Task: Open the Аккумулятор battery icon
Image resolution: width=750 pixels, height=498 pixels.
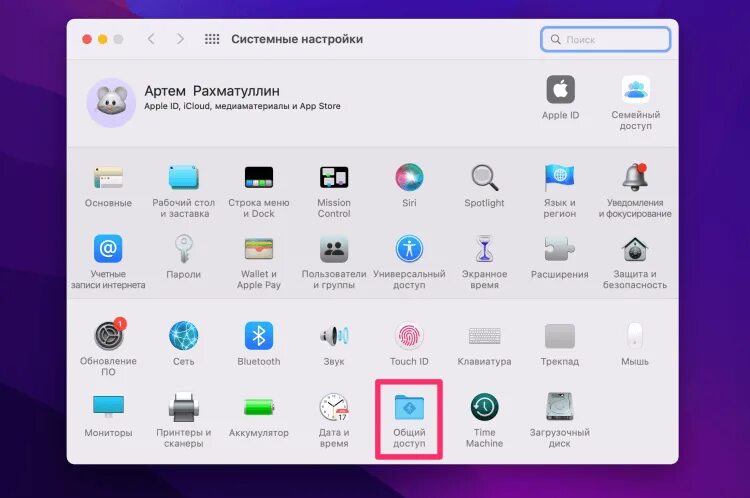Action: click(x=259, y=407)
